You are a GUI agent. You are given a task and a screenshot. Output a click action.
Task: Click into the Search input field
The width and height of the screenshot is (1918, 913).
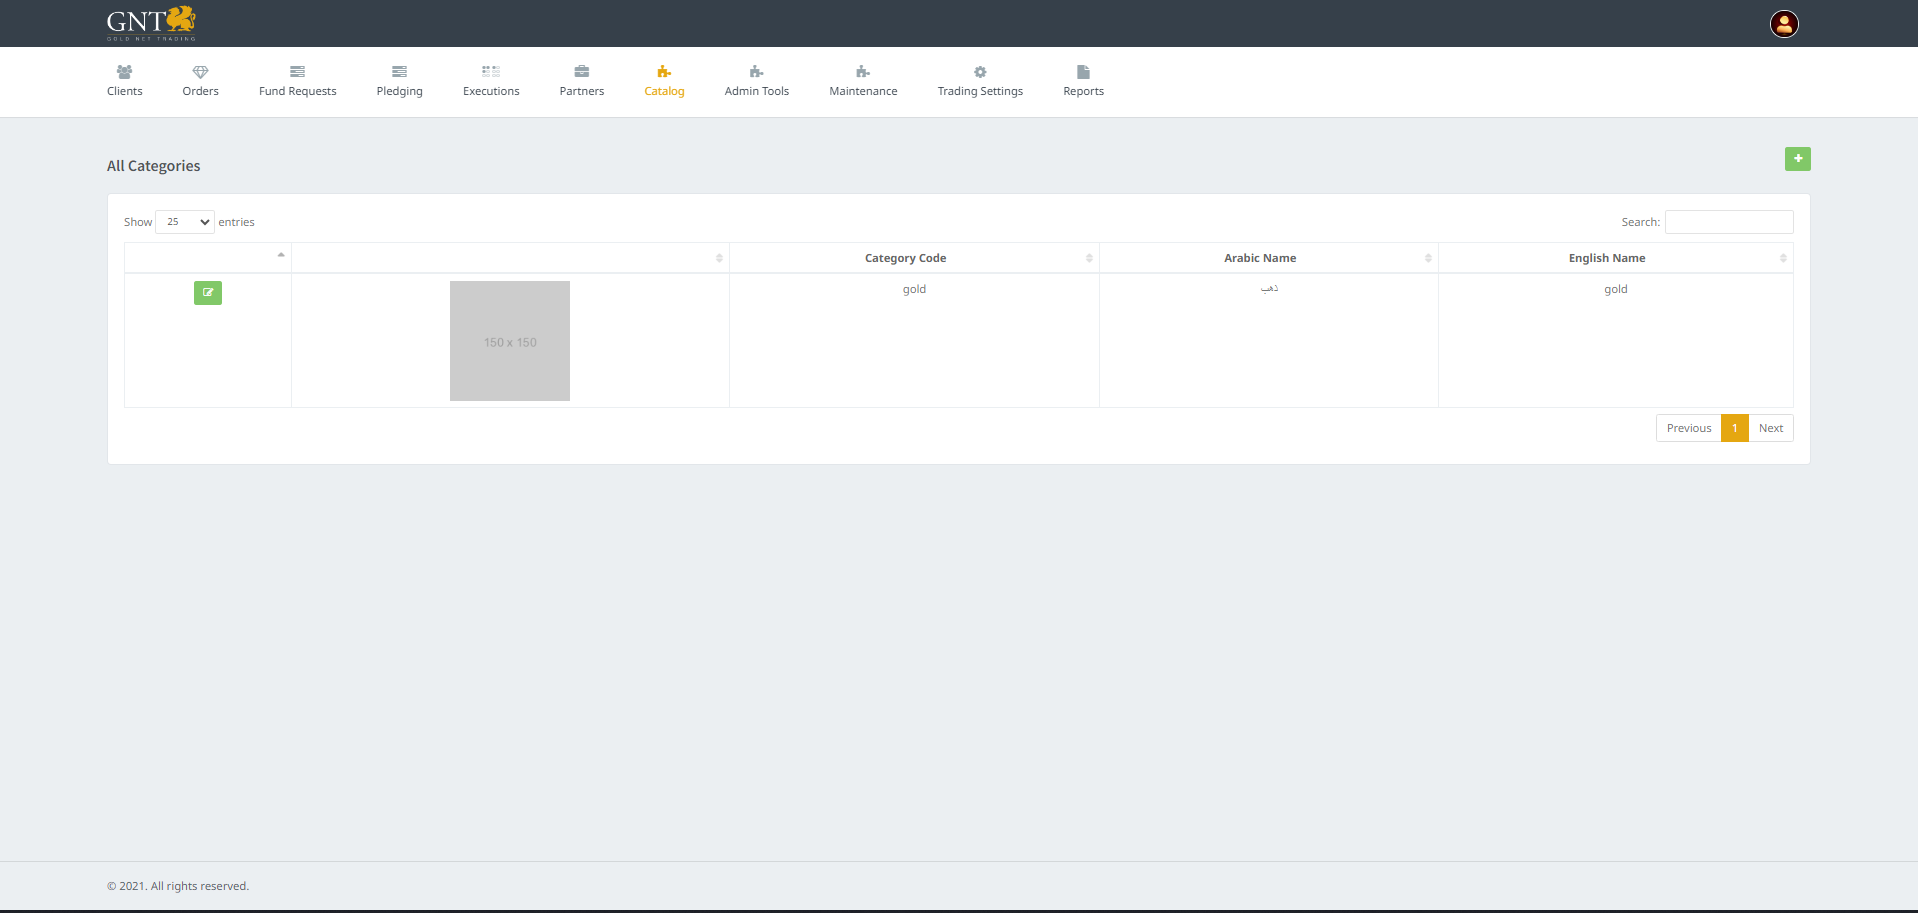pyautogui.click(x=1728, y=222)
